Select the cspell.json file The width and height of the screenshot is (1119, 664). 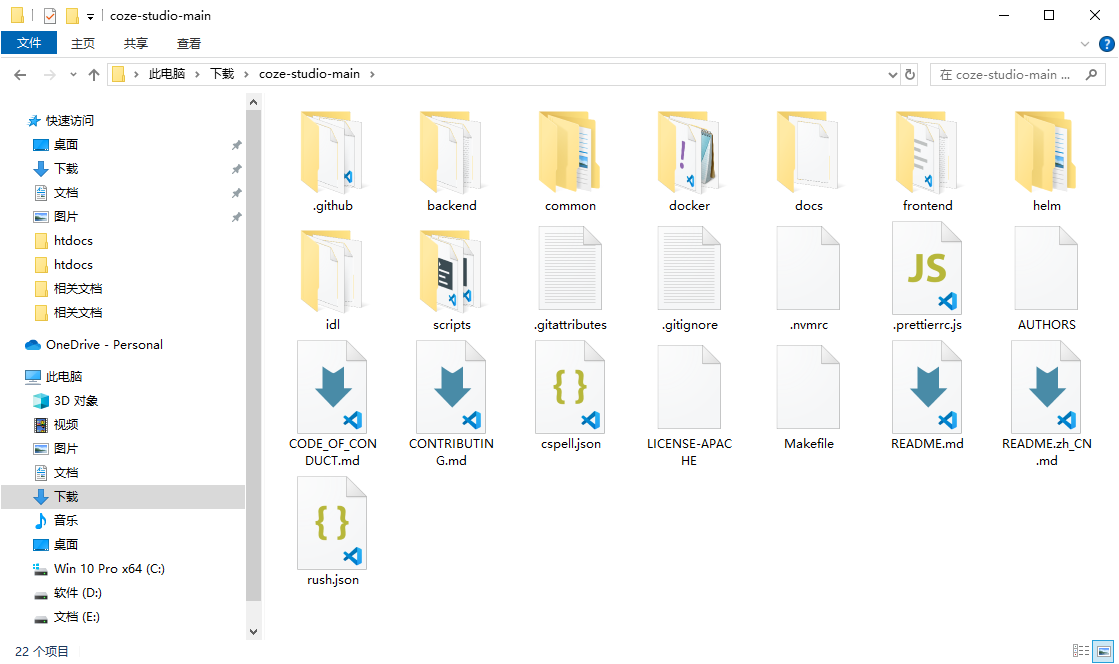point(570,389)
